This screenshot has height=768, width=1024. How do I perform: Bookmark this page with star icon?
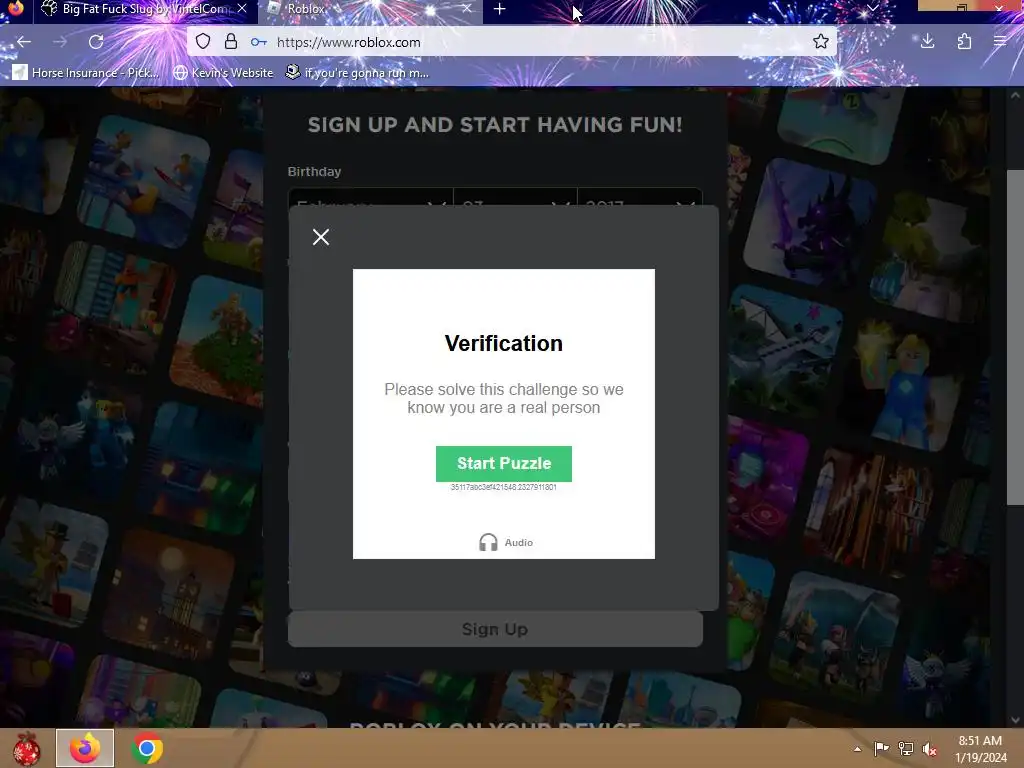(821, 42)
